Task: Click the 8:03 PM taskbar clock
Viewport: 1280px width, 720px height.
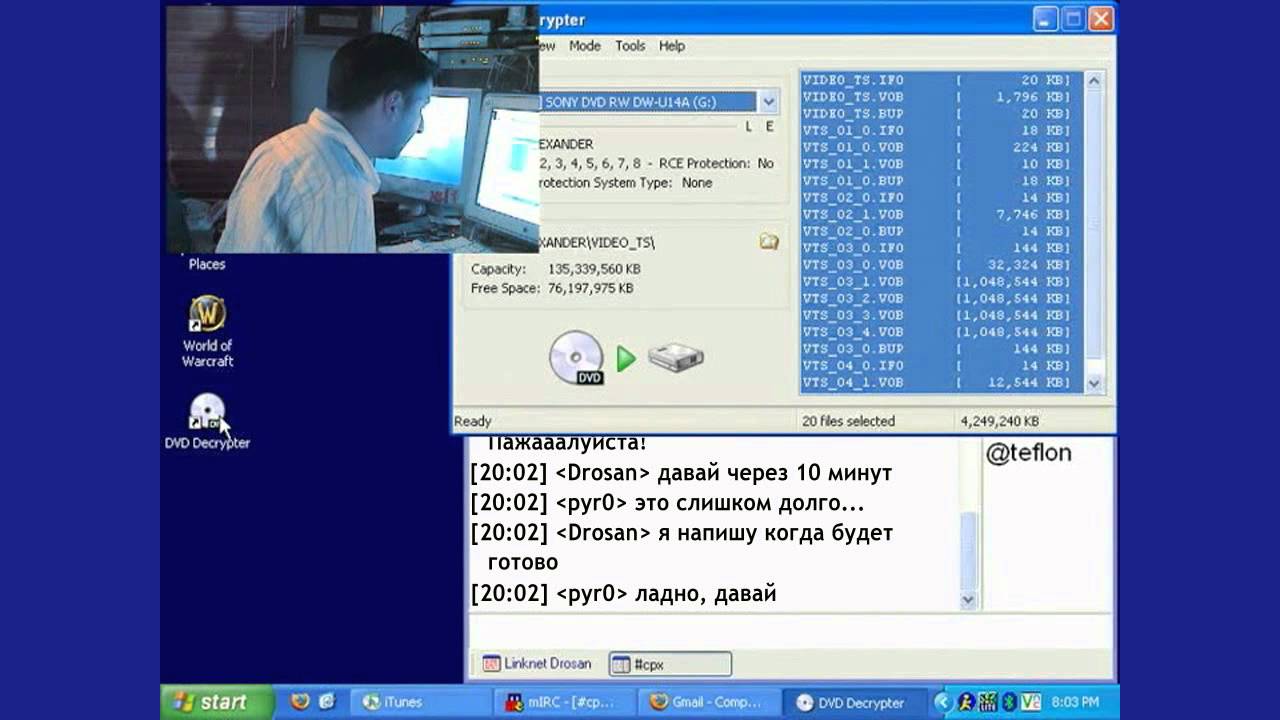Action: (1075, 702)
